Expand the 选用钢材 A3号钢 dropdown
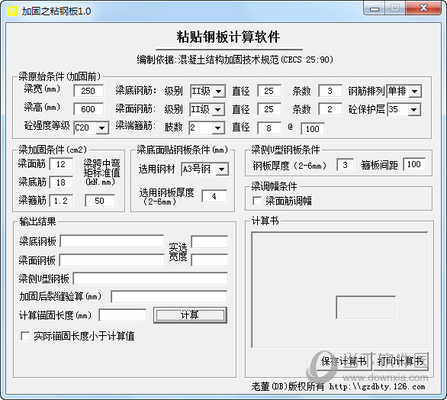Image resolution: width=447 pixels, height=400 pixels. click(222, 170)
